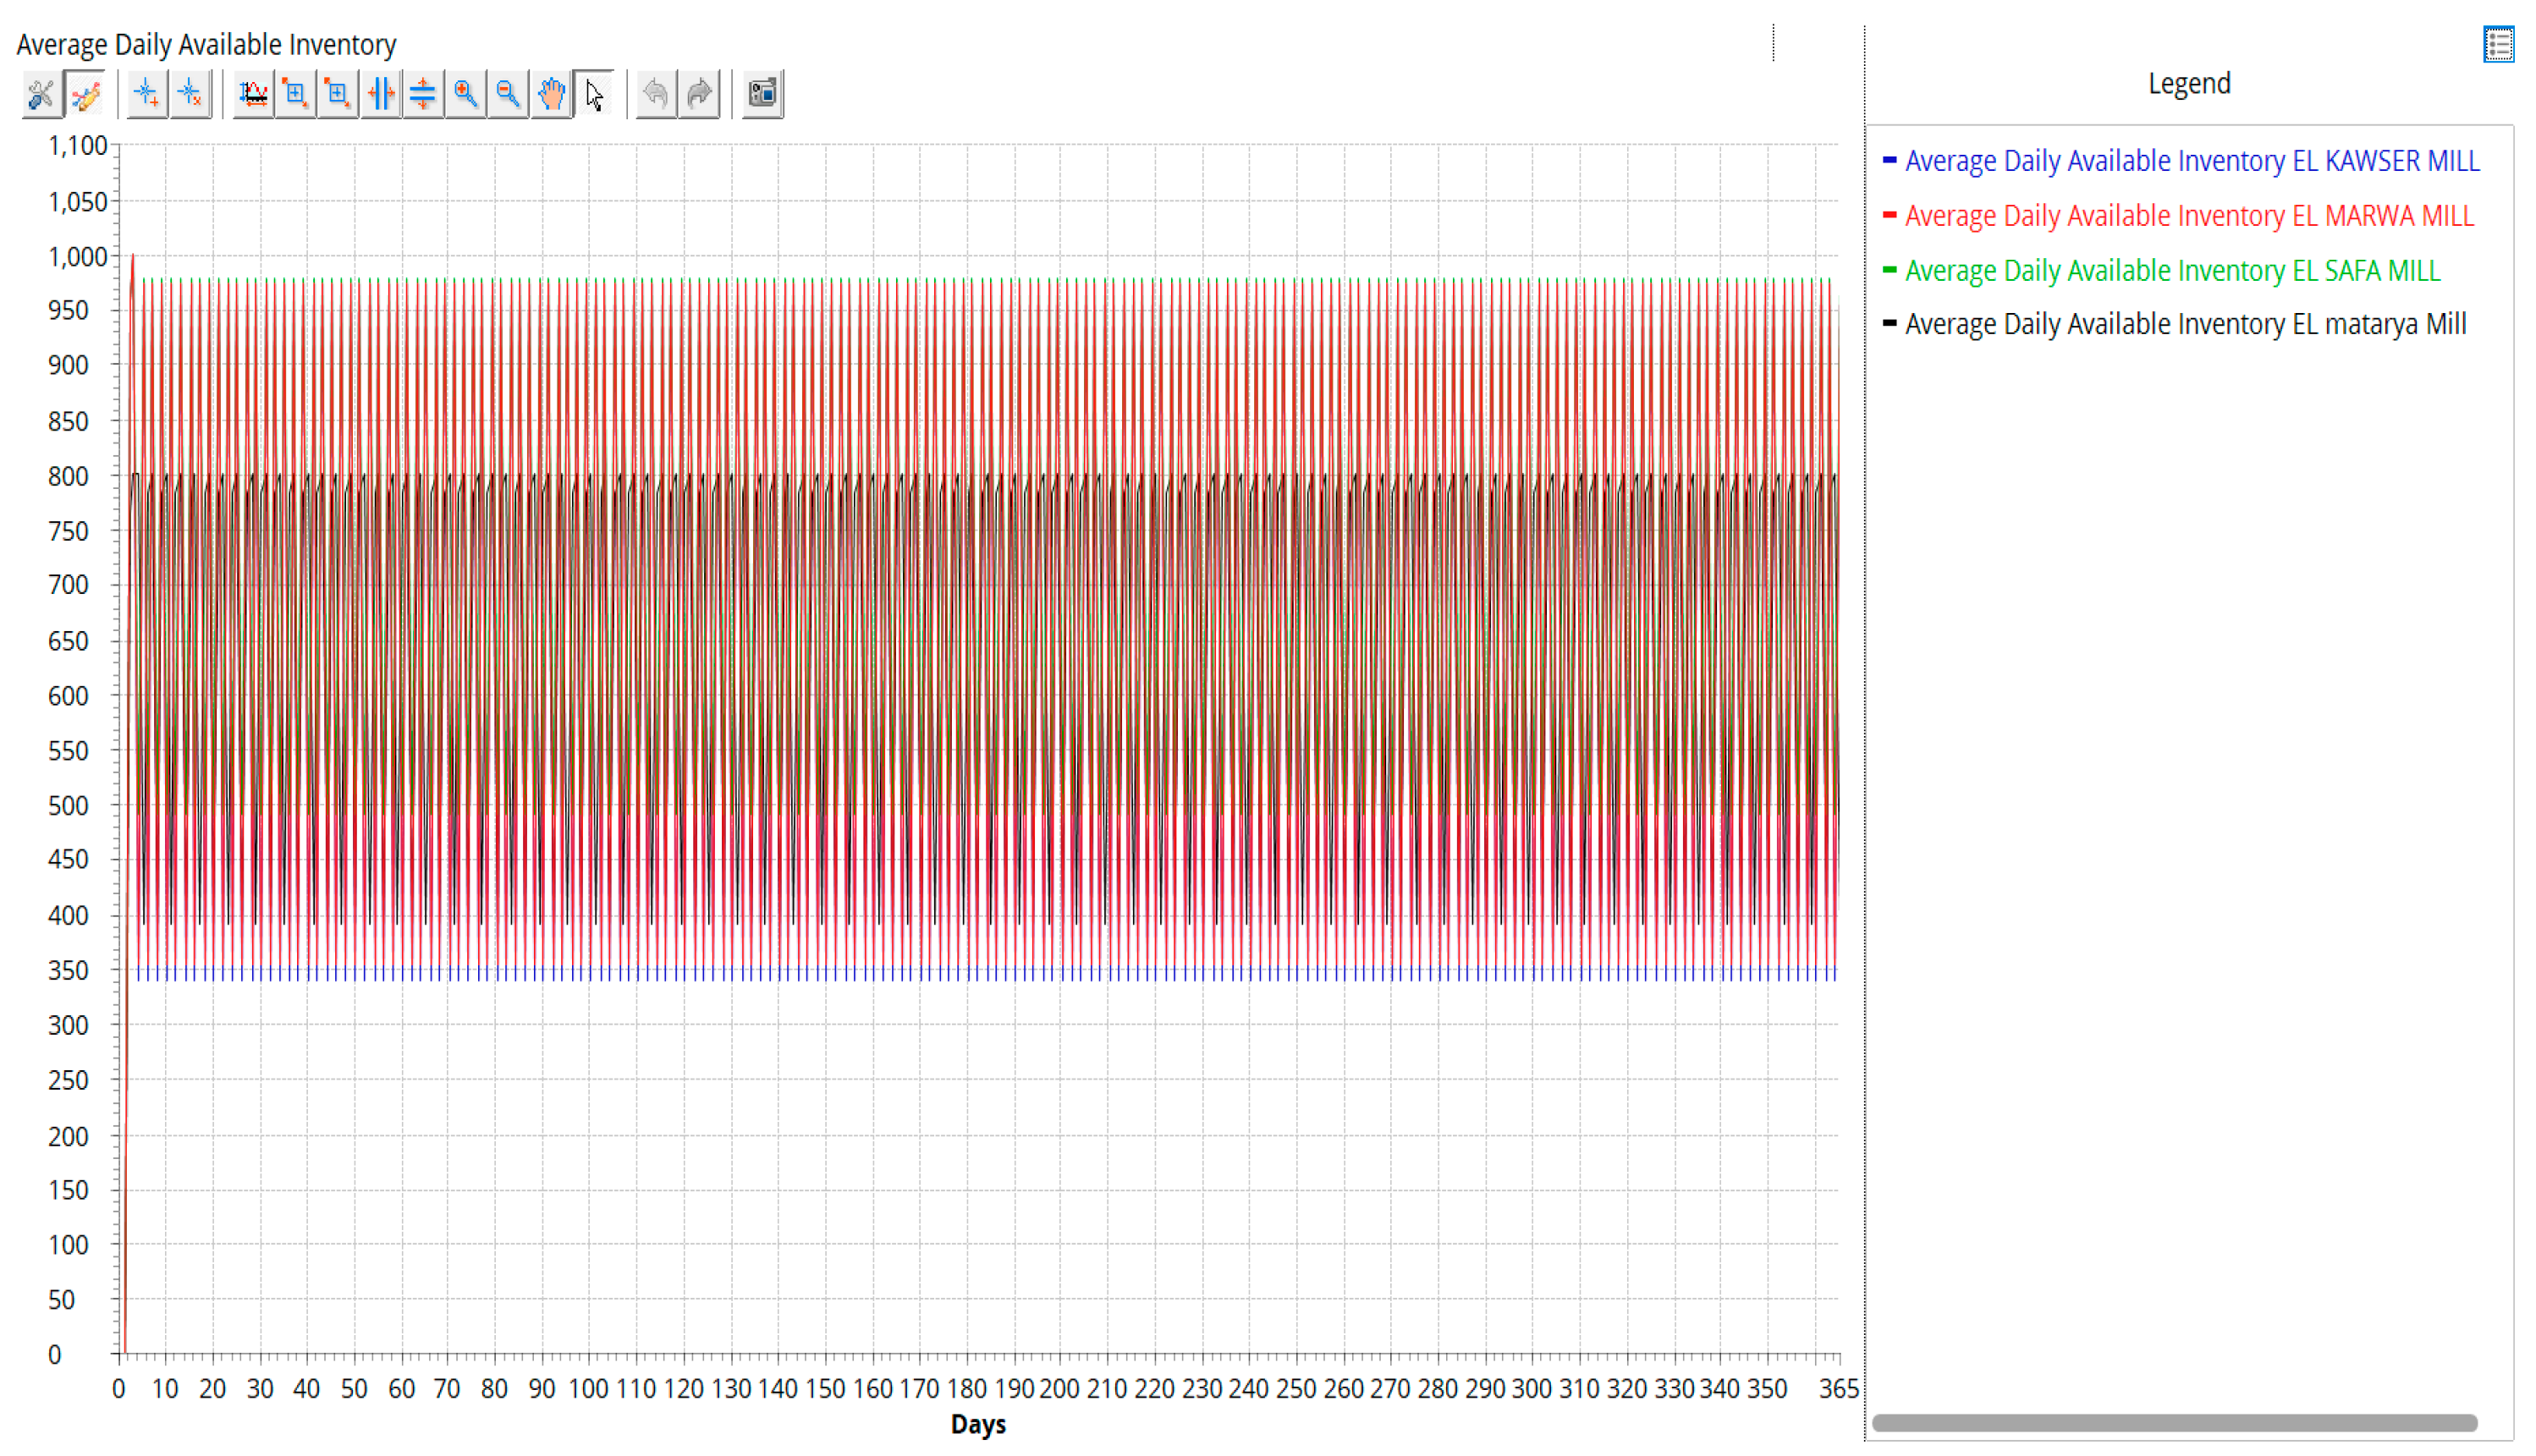Click the redo arrow button
Screen dimensions: 2536x1456
click(699, 94)
